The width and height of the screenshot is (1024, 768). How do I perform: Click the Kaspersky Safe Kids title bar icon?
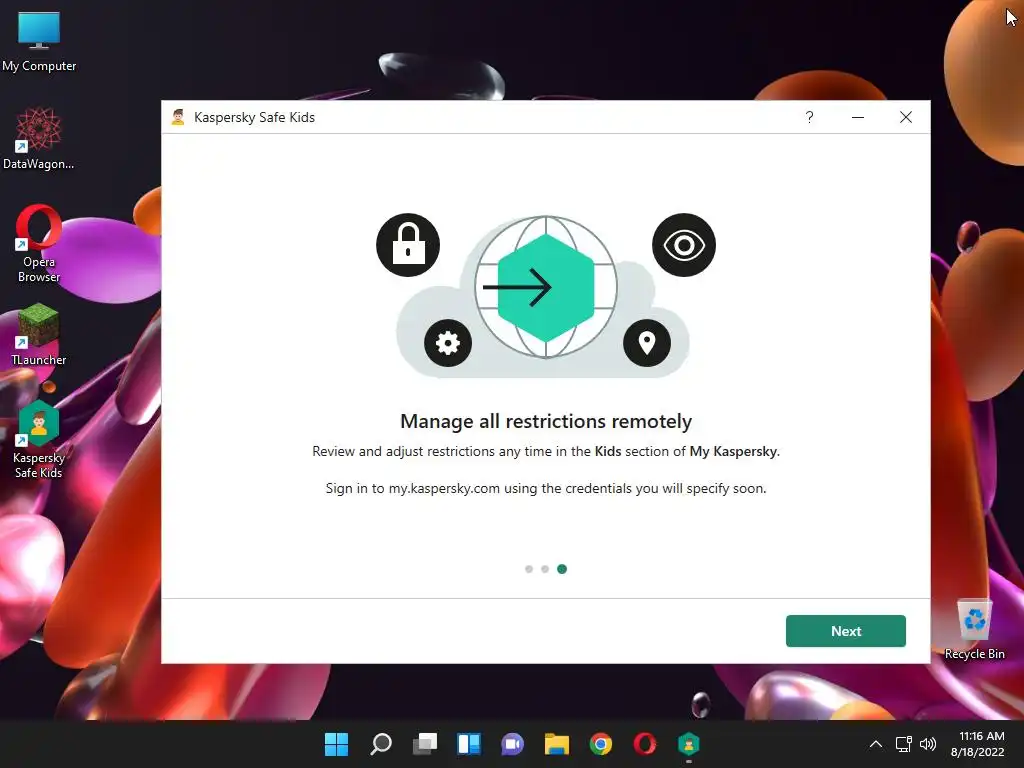[x=178, y=117]
